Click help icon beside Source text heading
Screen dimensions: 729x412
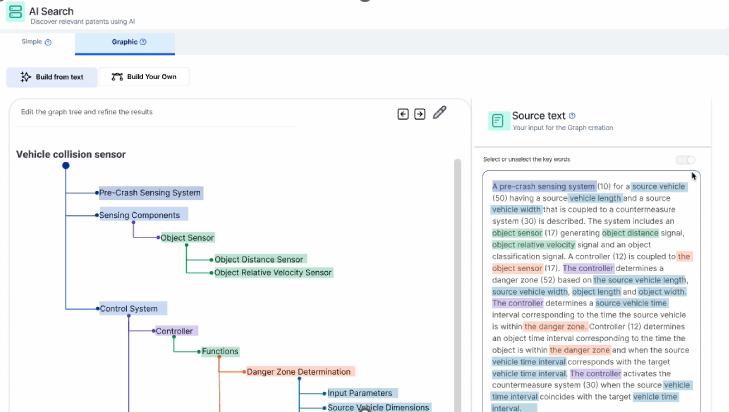[573, 116]
